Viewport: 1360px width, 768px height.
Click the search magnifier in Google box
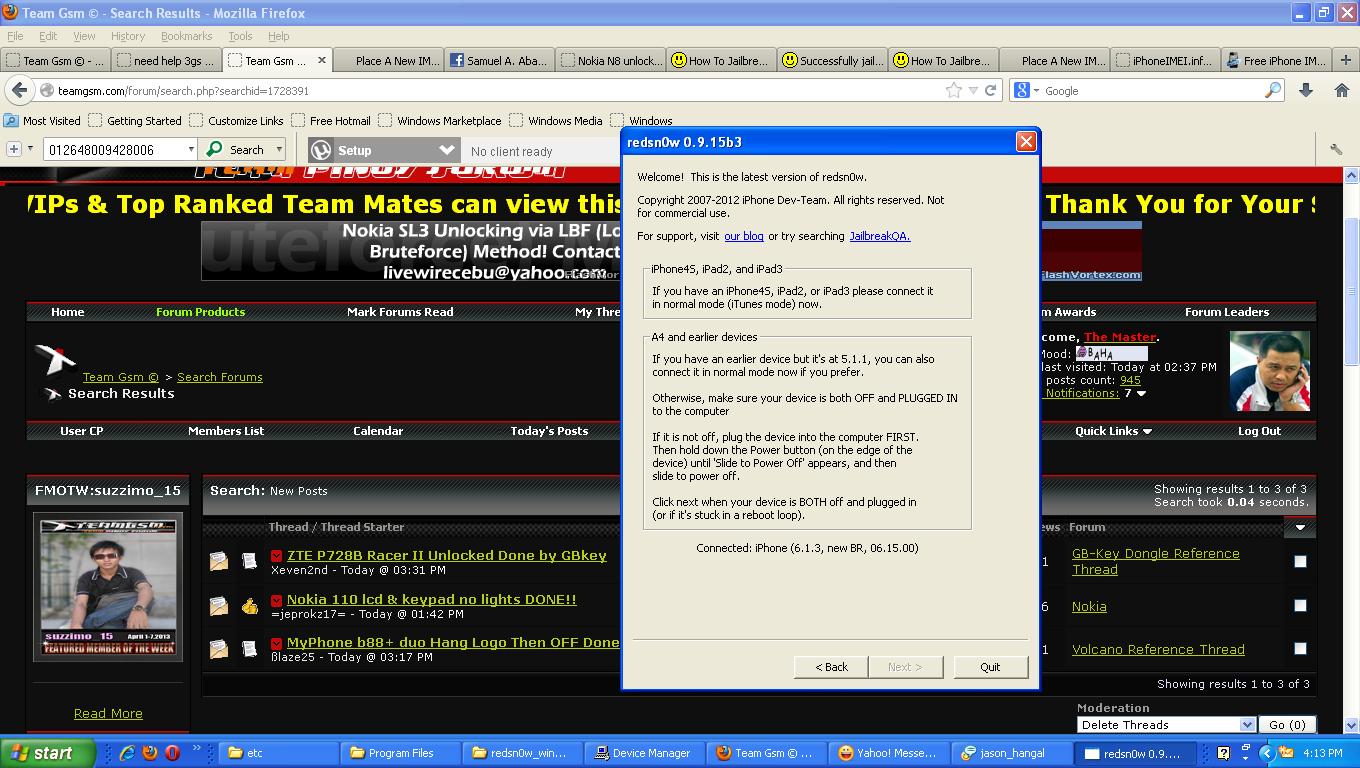pos(1273,90)
